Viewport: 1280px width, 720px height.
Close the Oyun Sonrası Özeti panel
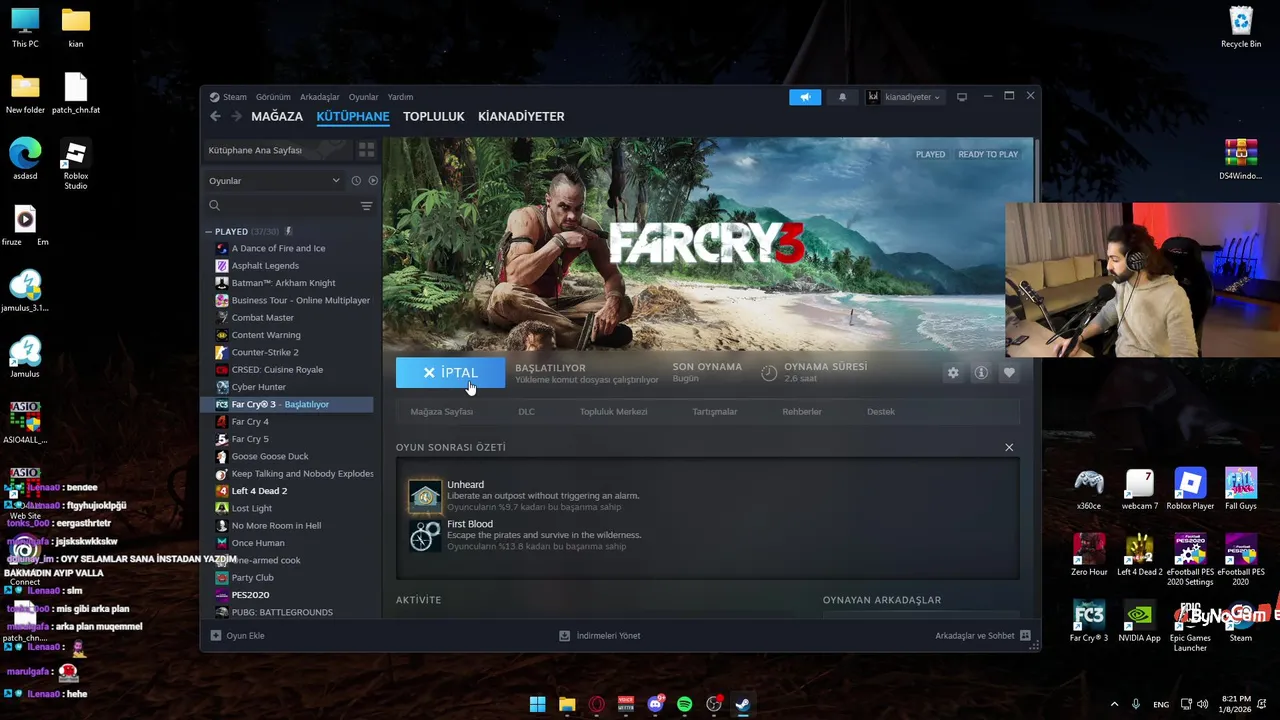(1009, 447)
